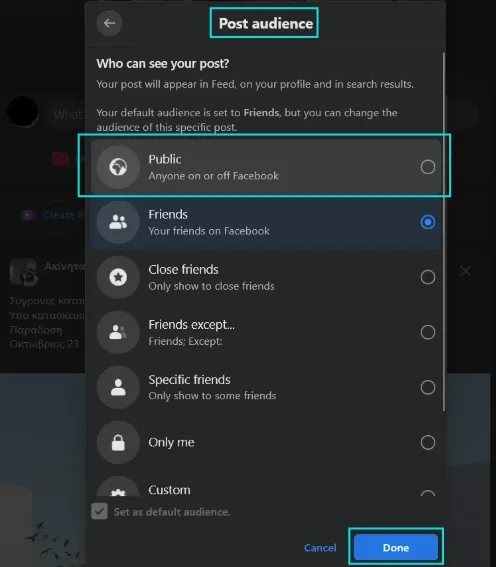
Task: Click the live video icon in background
Action: click(60, 158)
